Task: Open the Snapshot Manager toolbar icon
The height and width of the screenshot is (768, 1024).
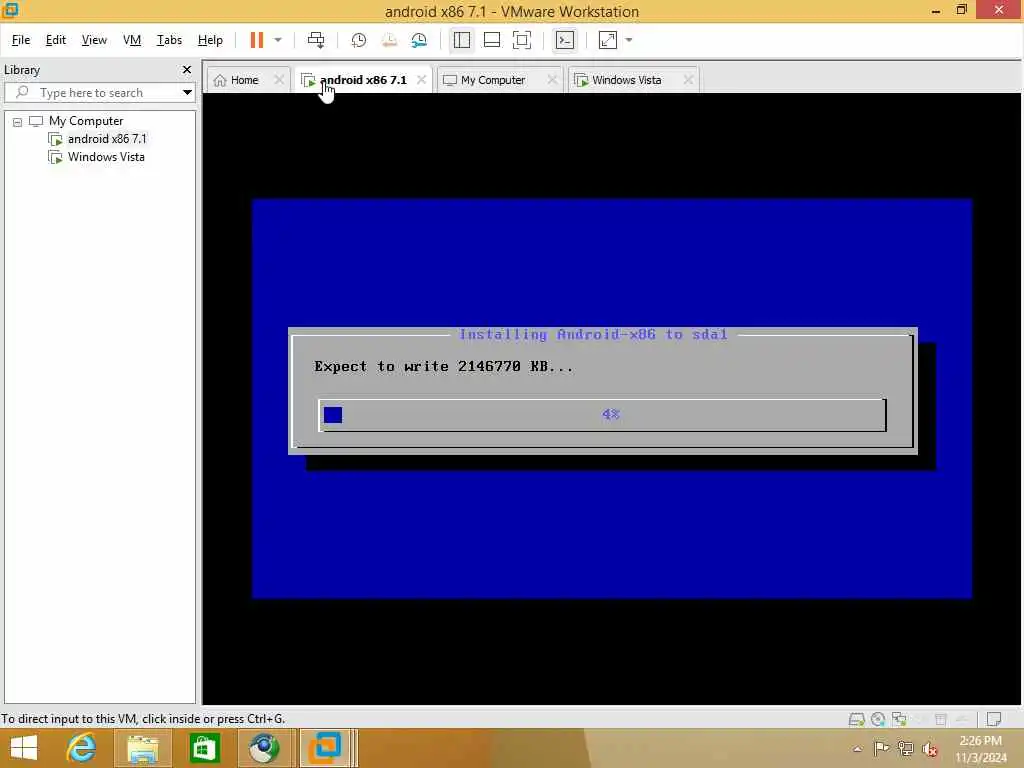Action: [419, 40]
